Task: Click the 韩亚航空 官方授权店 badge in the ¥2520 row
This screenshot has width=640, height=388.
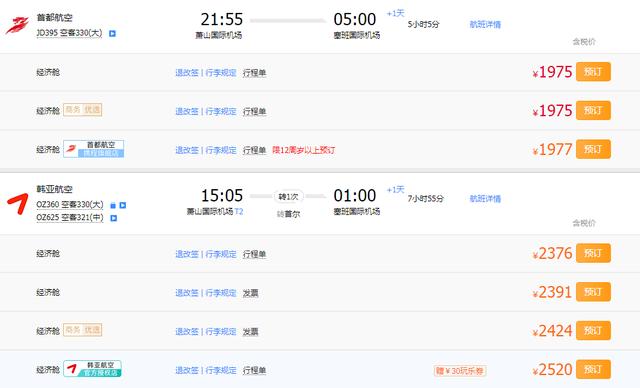Action: click(x=92, y=369)
